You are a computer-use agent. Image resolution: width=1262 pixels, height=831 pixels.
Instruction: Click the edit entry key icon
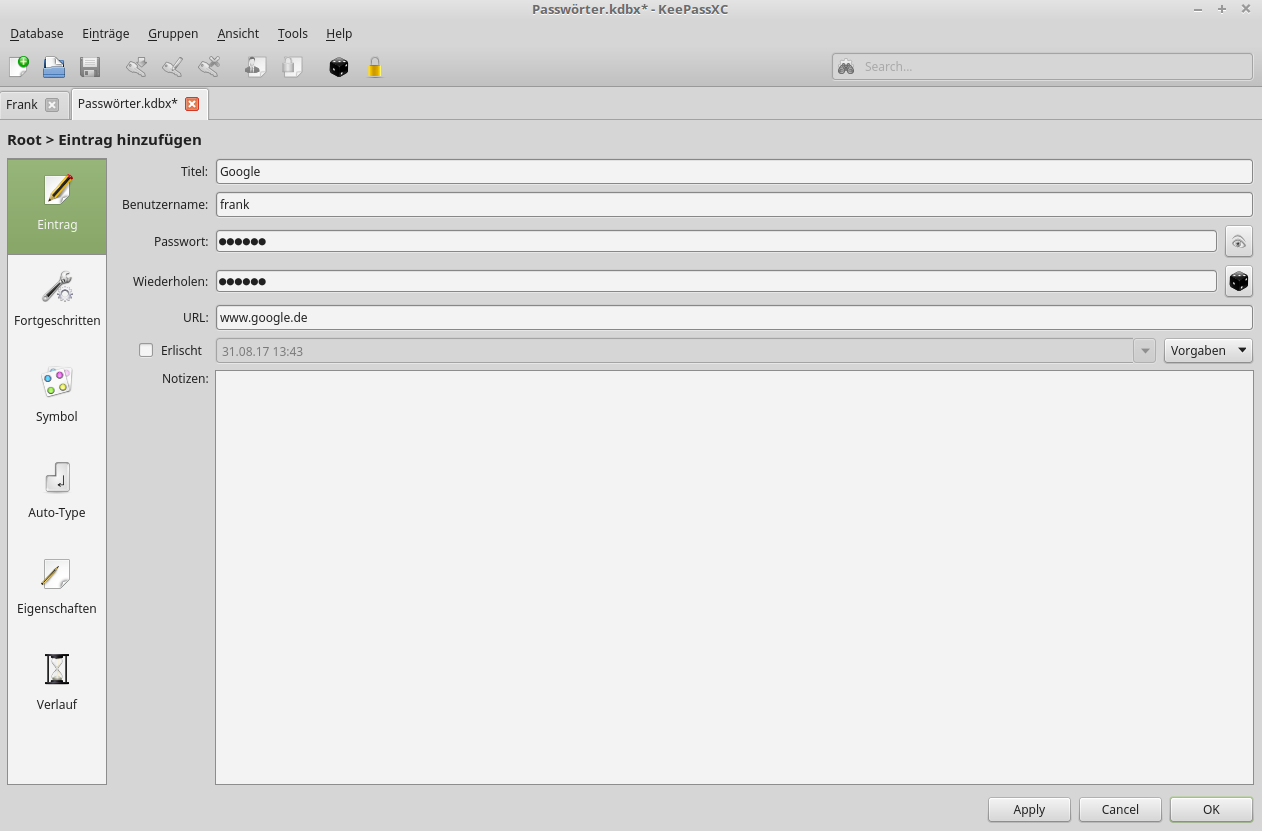(x=172, y=67)
